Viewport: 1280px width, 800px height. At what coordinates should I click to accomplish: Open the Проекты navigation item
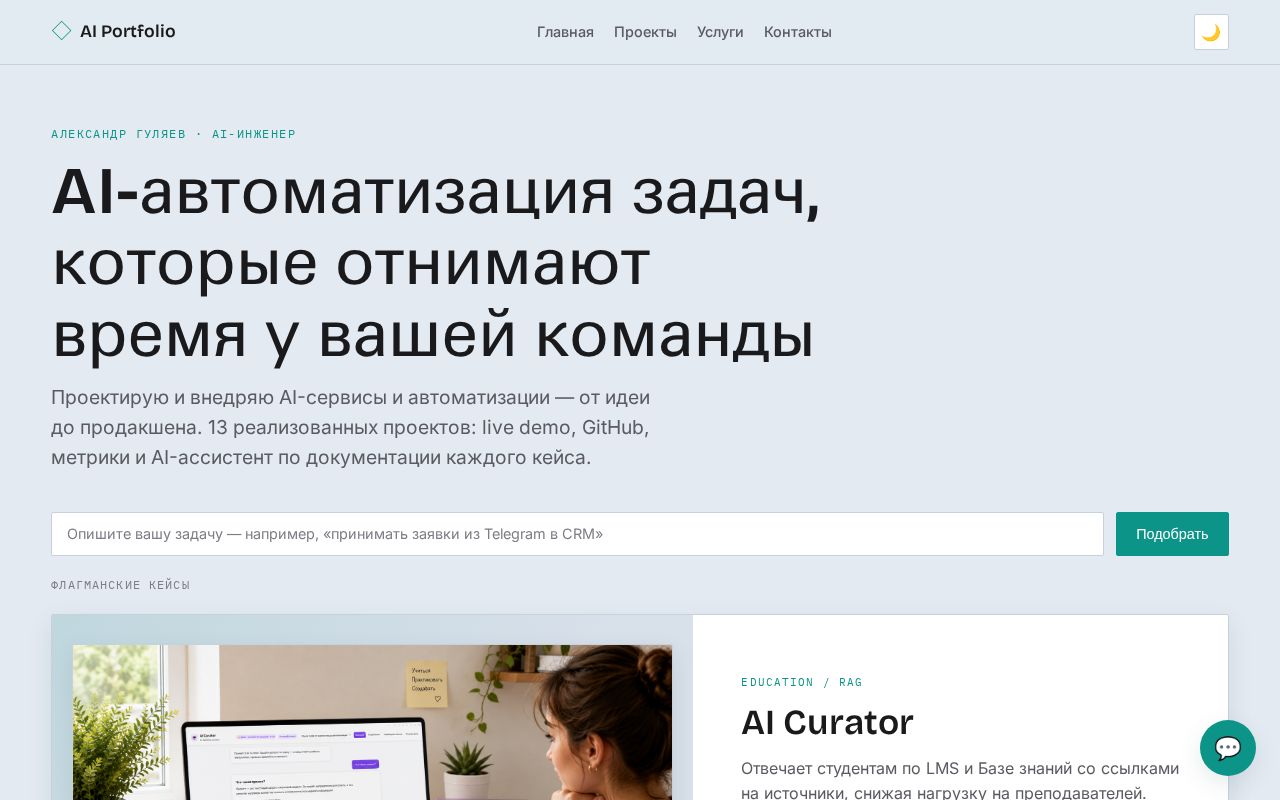pyautogui.click(x=645, y=32)
